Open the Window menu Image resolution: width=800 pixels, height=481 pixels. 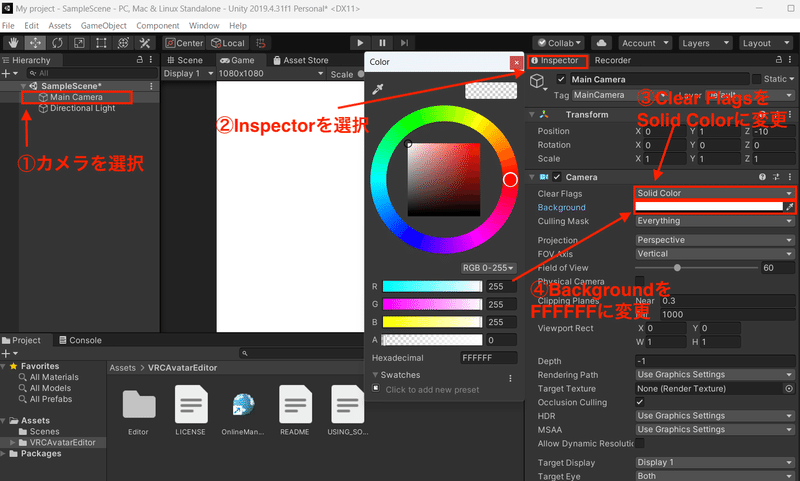[x=204, y=26]
